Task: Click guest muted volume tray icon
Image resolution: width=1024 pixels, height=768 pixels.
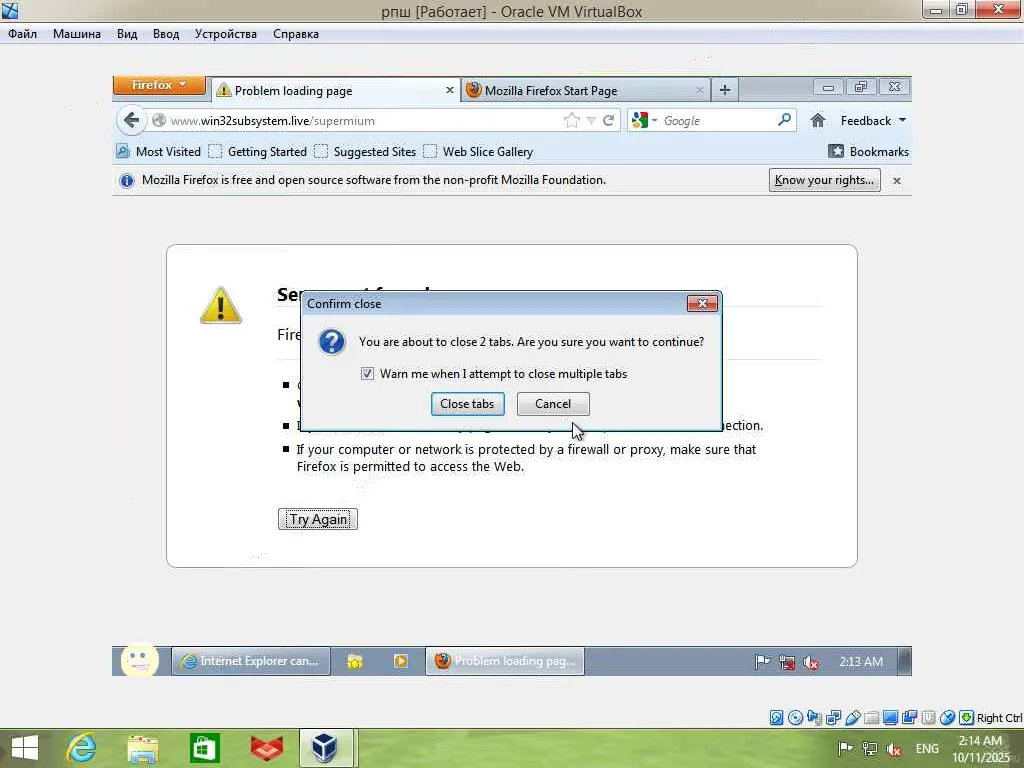Action: pyautogui.click(x=811, y=662)
